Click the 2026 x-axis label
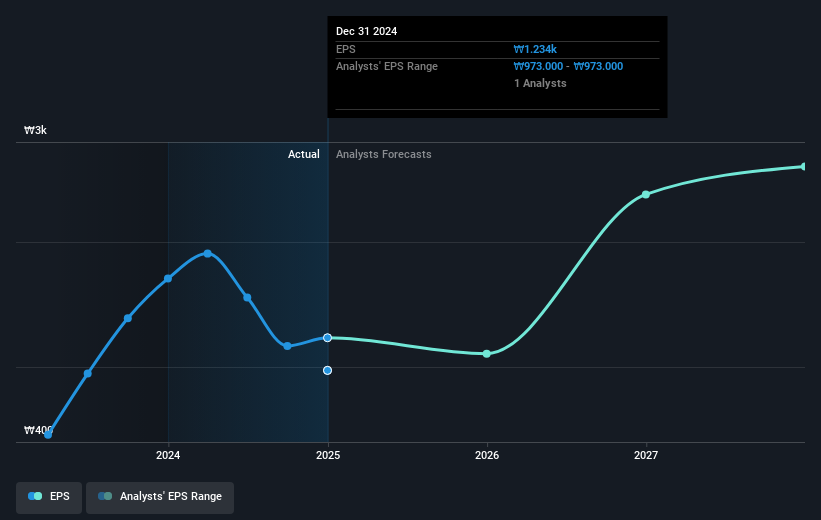 point(487,455)
